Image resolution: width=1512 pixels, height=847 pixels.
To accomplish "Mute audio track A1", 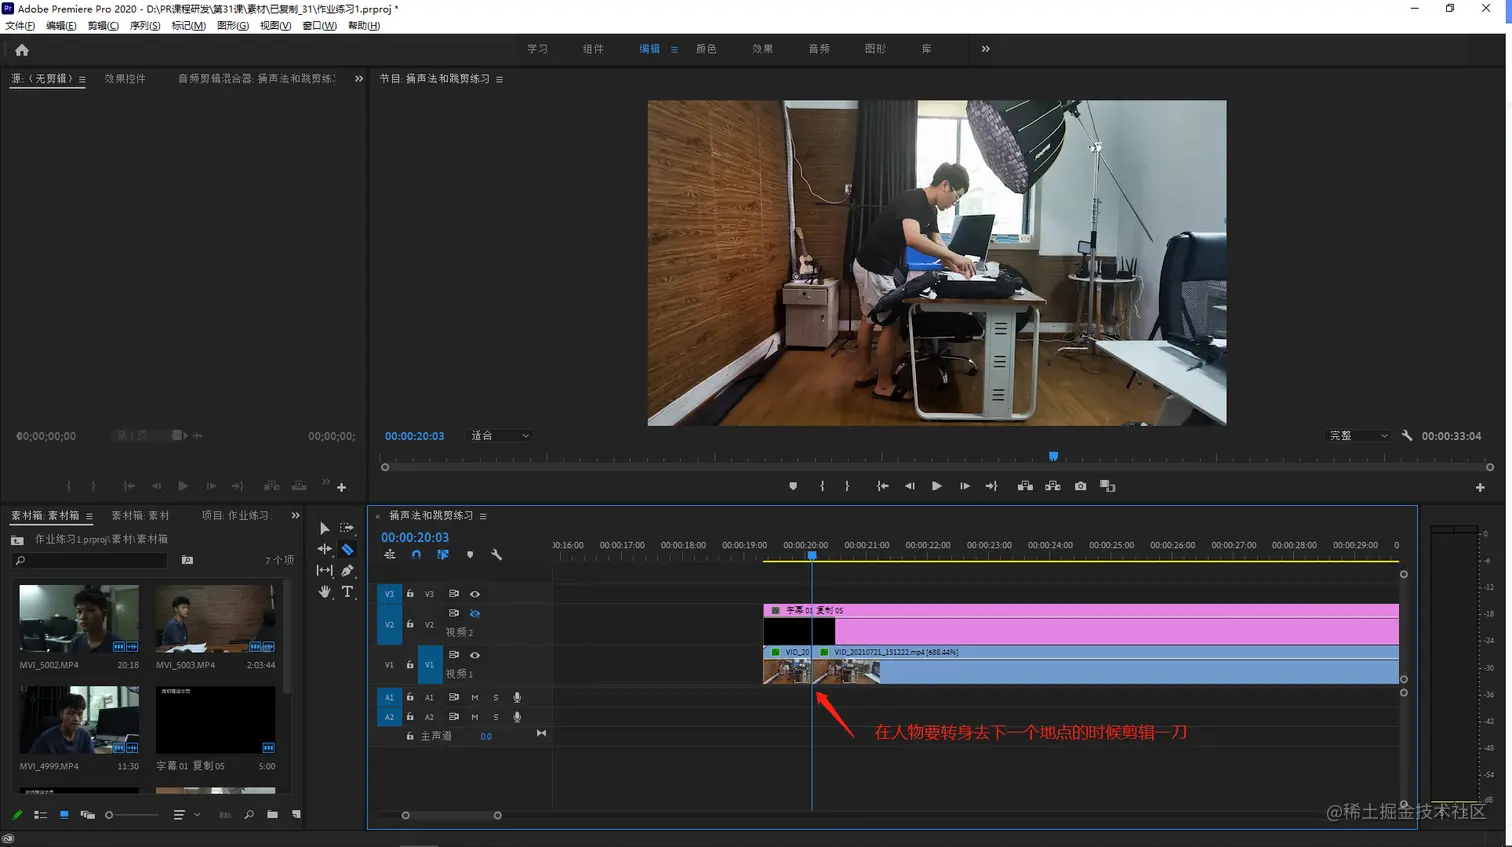I will click(474, 698).
